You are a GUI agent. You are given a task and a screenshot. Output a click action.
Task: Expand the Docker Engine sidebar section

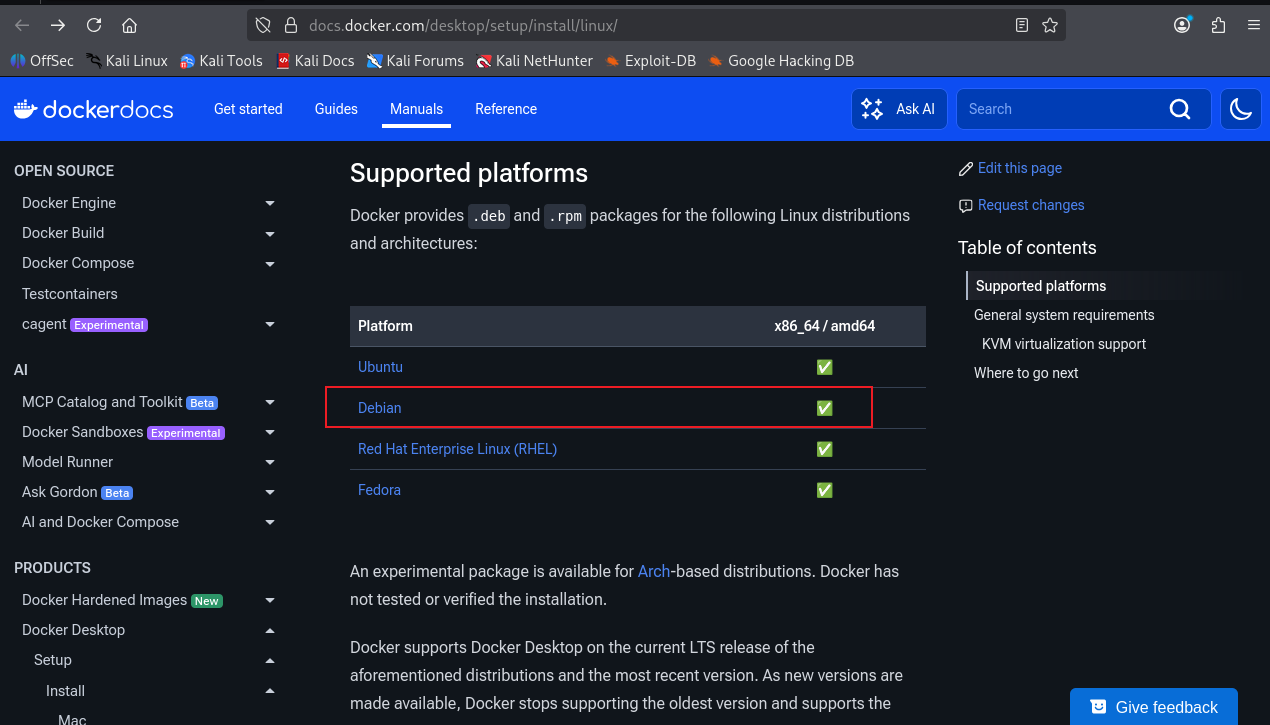pyautogui.click(x=269, y=203)
